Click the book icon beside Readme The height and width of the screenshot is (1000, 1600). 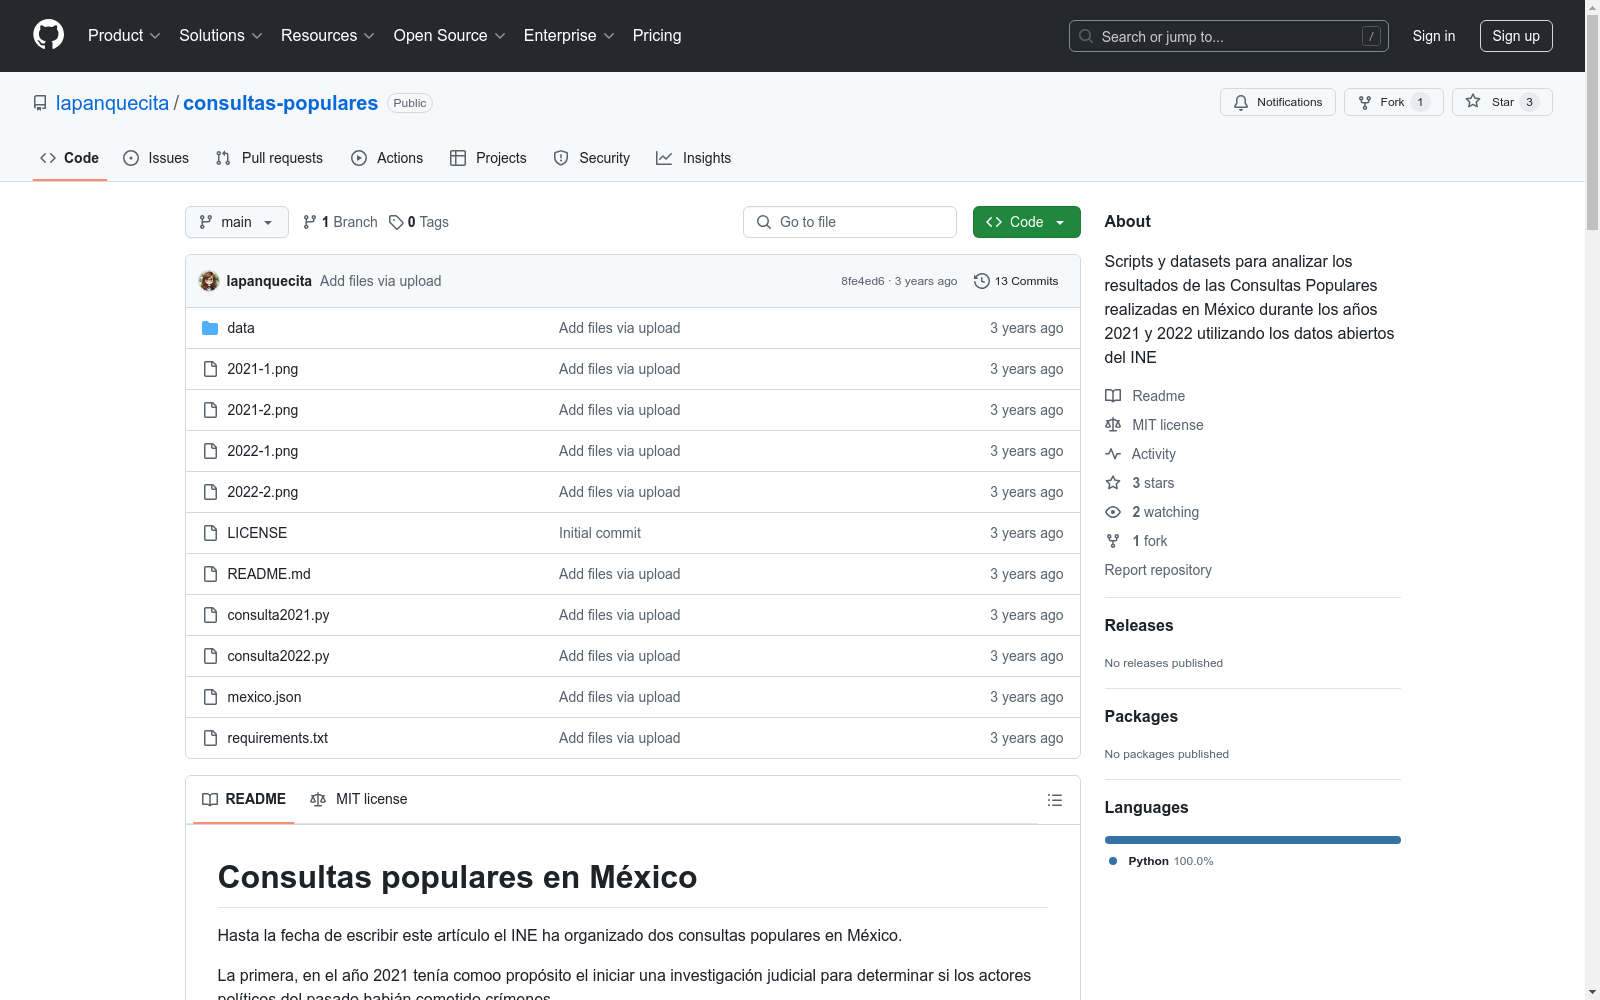coord(1113,396)
